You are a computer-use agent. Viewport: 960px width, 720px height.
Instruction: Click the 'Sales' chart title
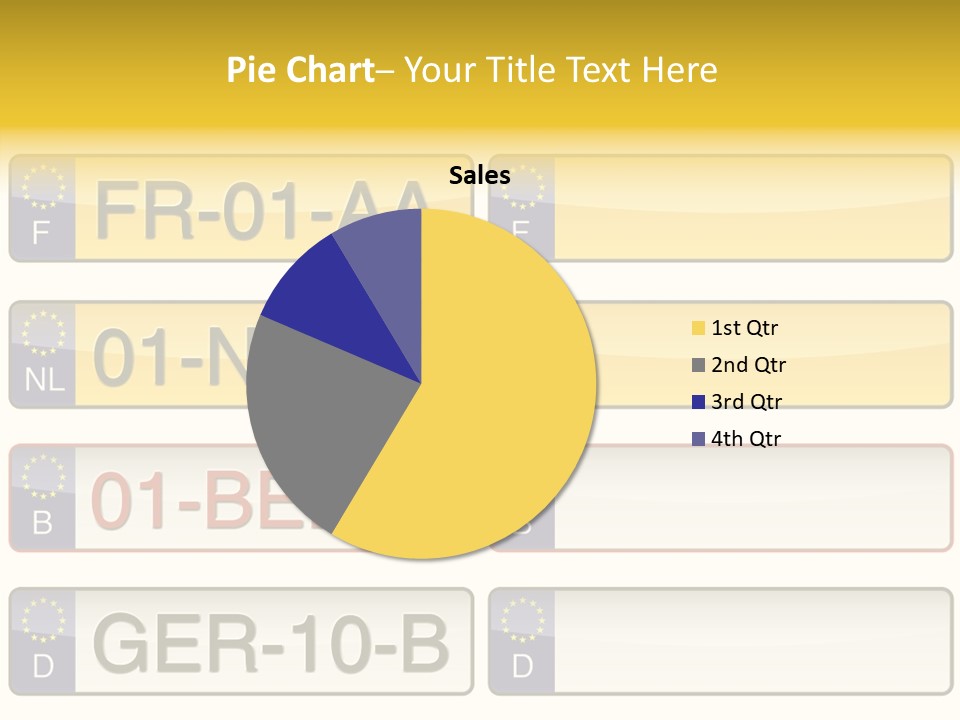pos(479,176)
